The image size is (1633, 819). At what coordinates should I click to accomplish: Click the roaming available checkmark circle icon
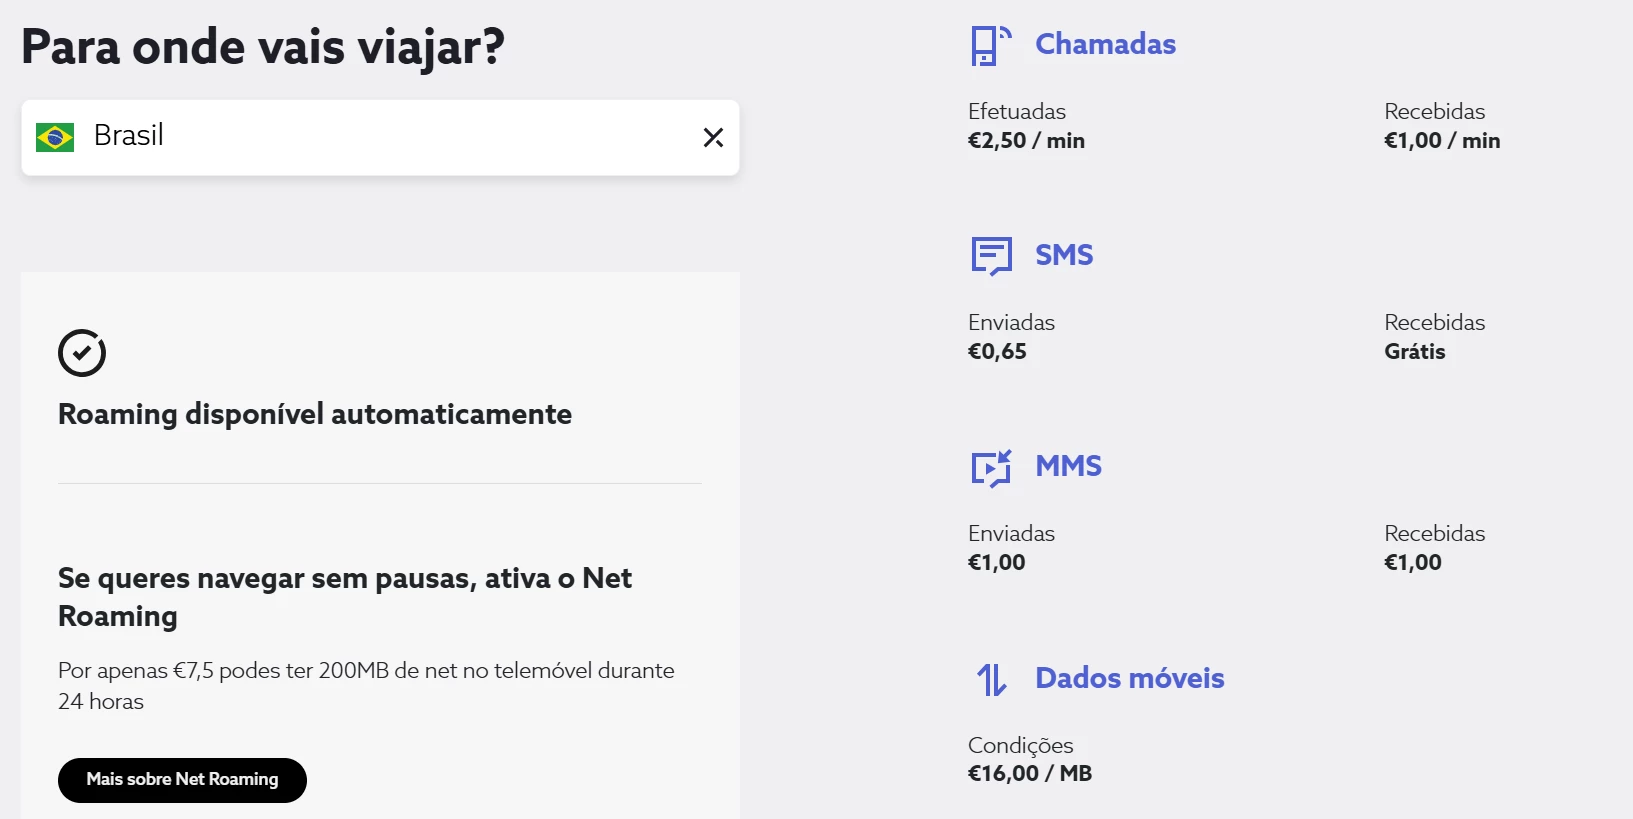[82, 353]
